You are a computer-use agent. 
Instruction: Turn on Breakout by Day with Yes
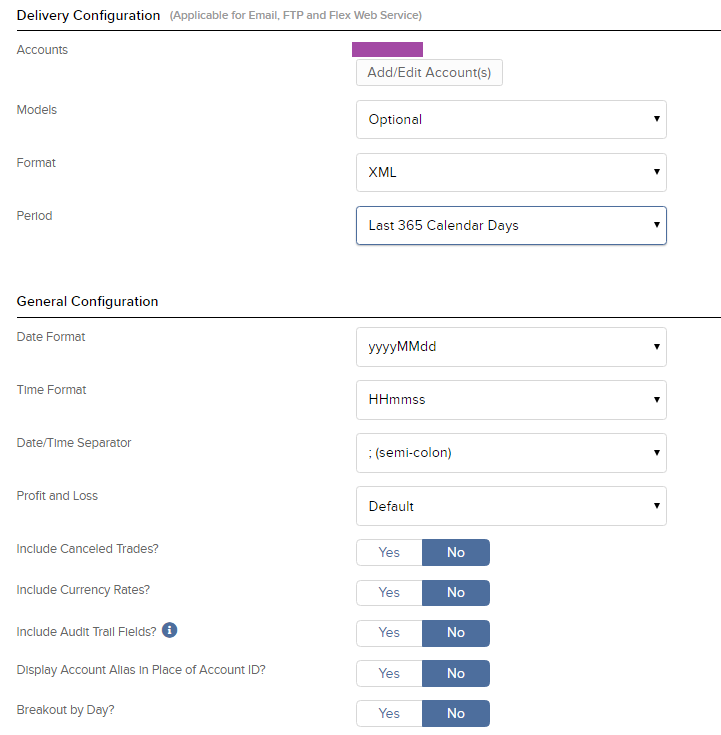pos(389,713)
